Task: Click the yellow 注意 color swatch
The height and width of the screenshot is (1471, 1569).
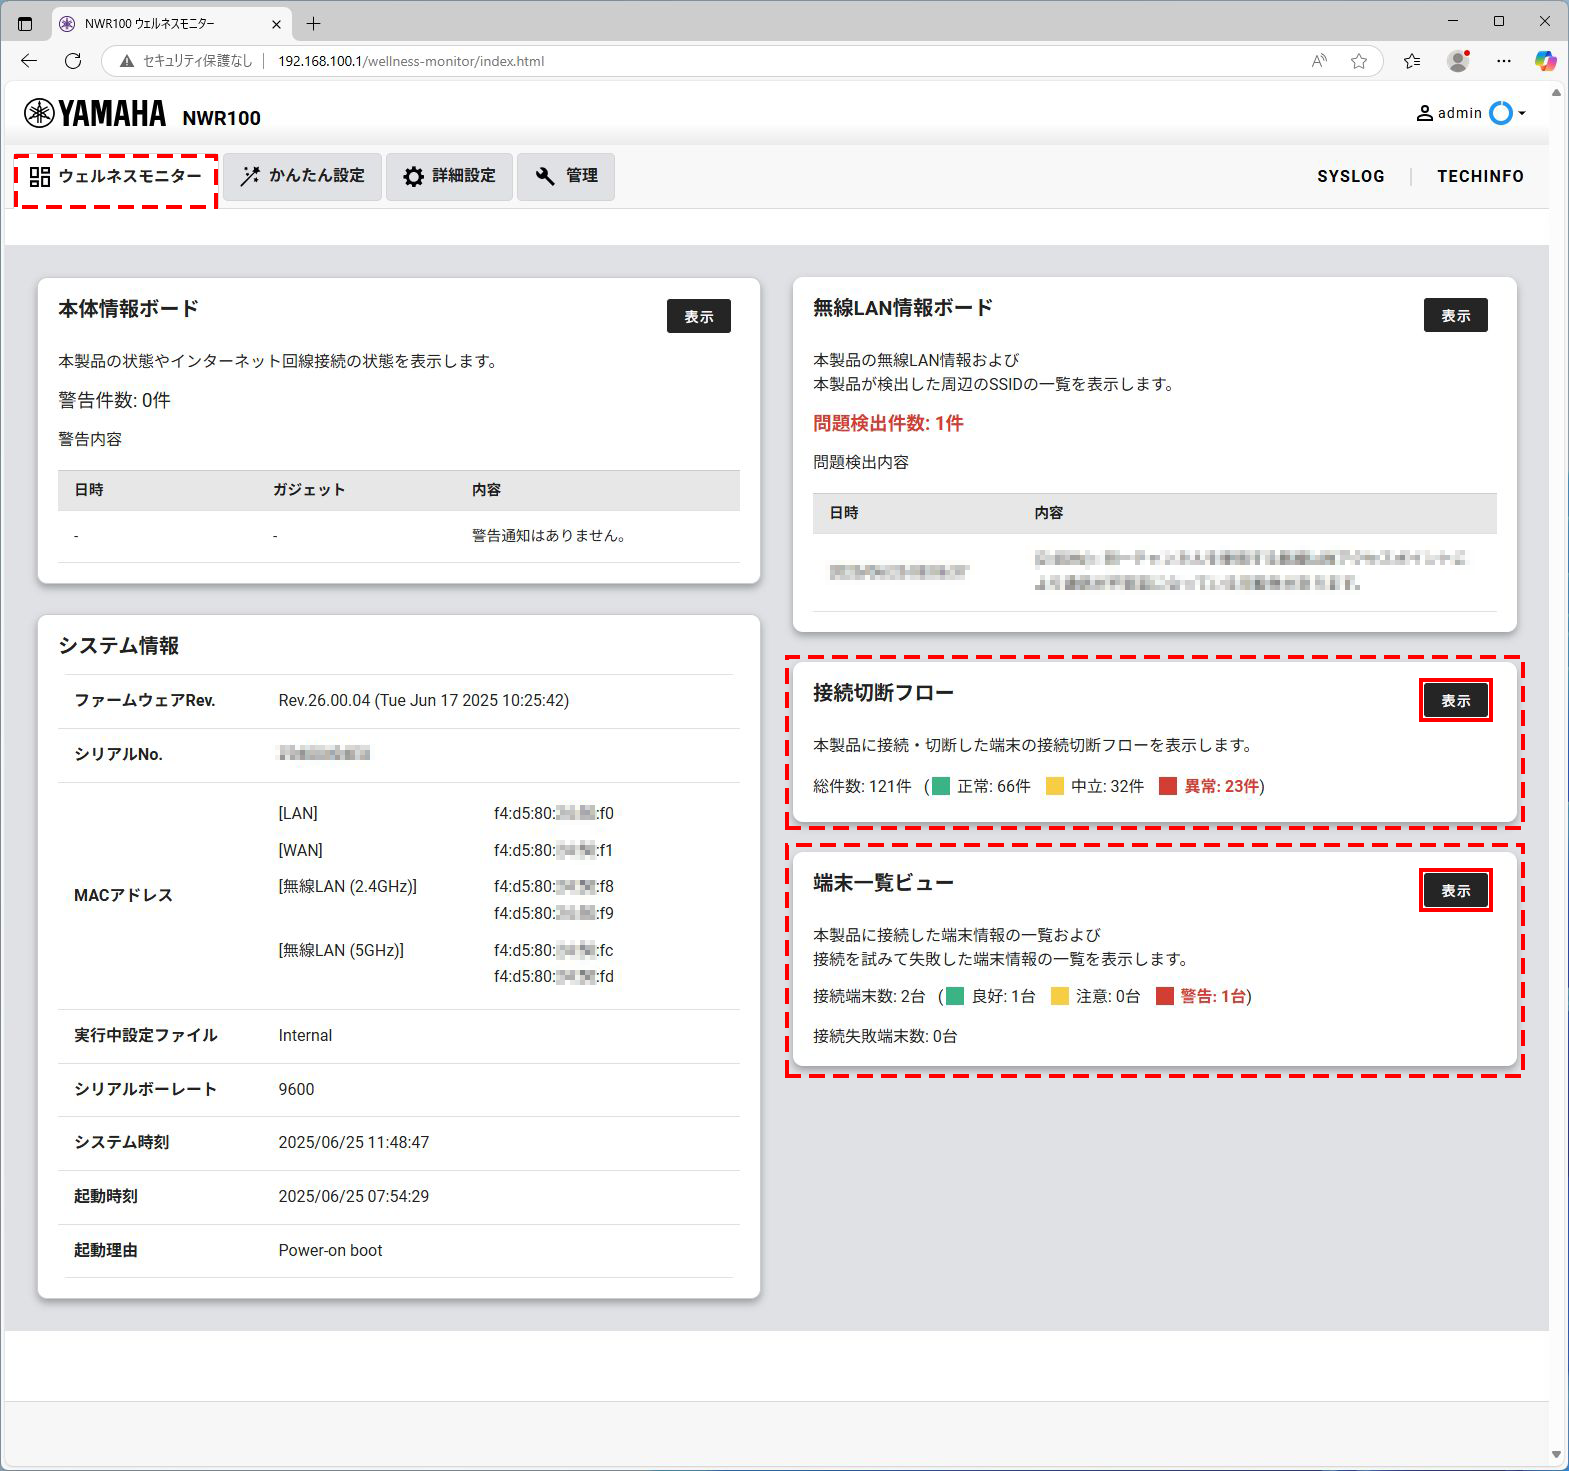Action: [x=1060, y=996]
